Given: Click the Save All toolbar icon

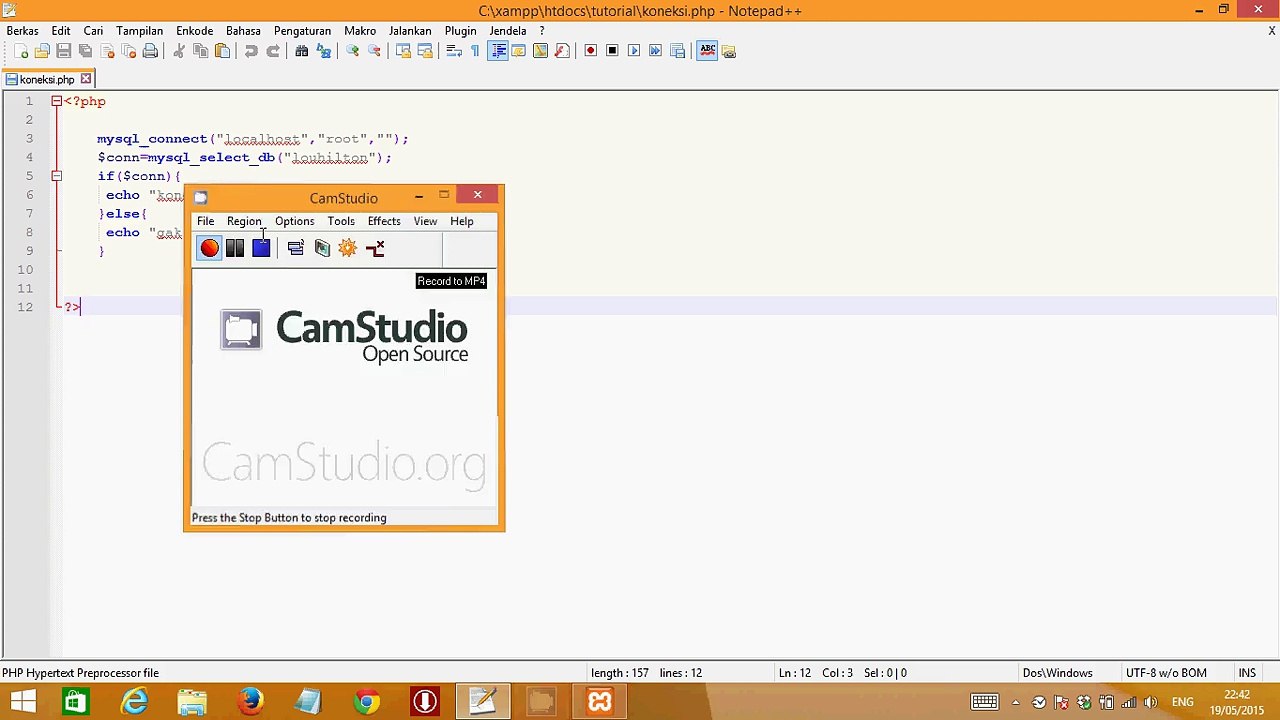Looking at the screenshot, I should coord(85,51).
